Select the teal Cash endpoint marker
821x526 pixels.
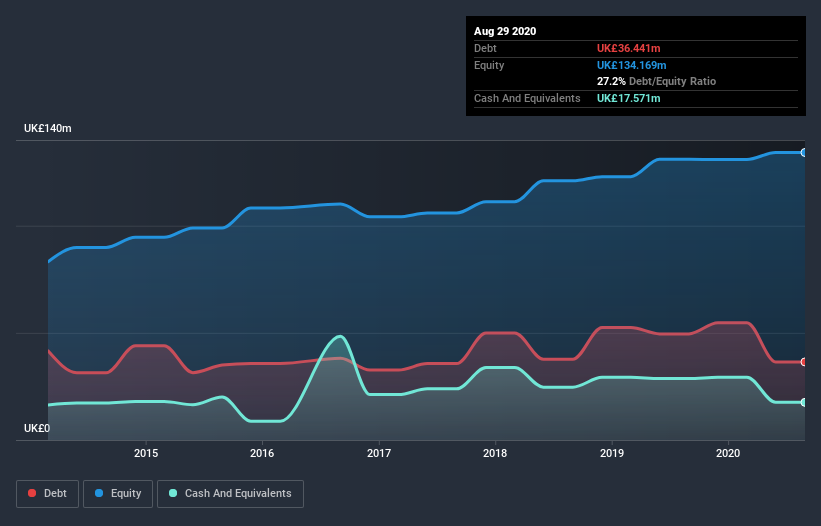[x=804, y=402]
